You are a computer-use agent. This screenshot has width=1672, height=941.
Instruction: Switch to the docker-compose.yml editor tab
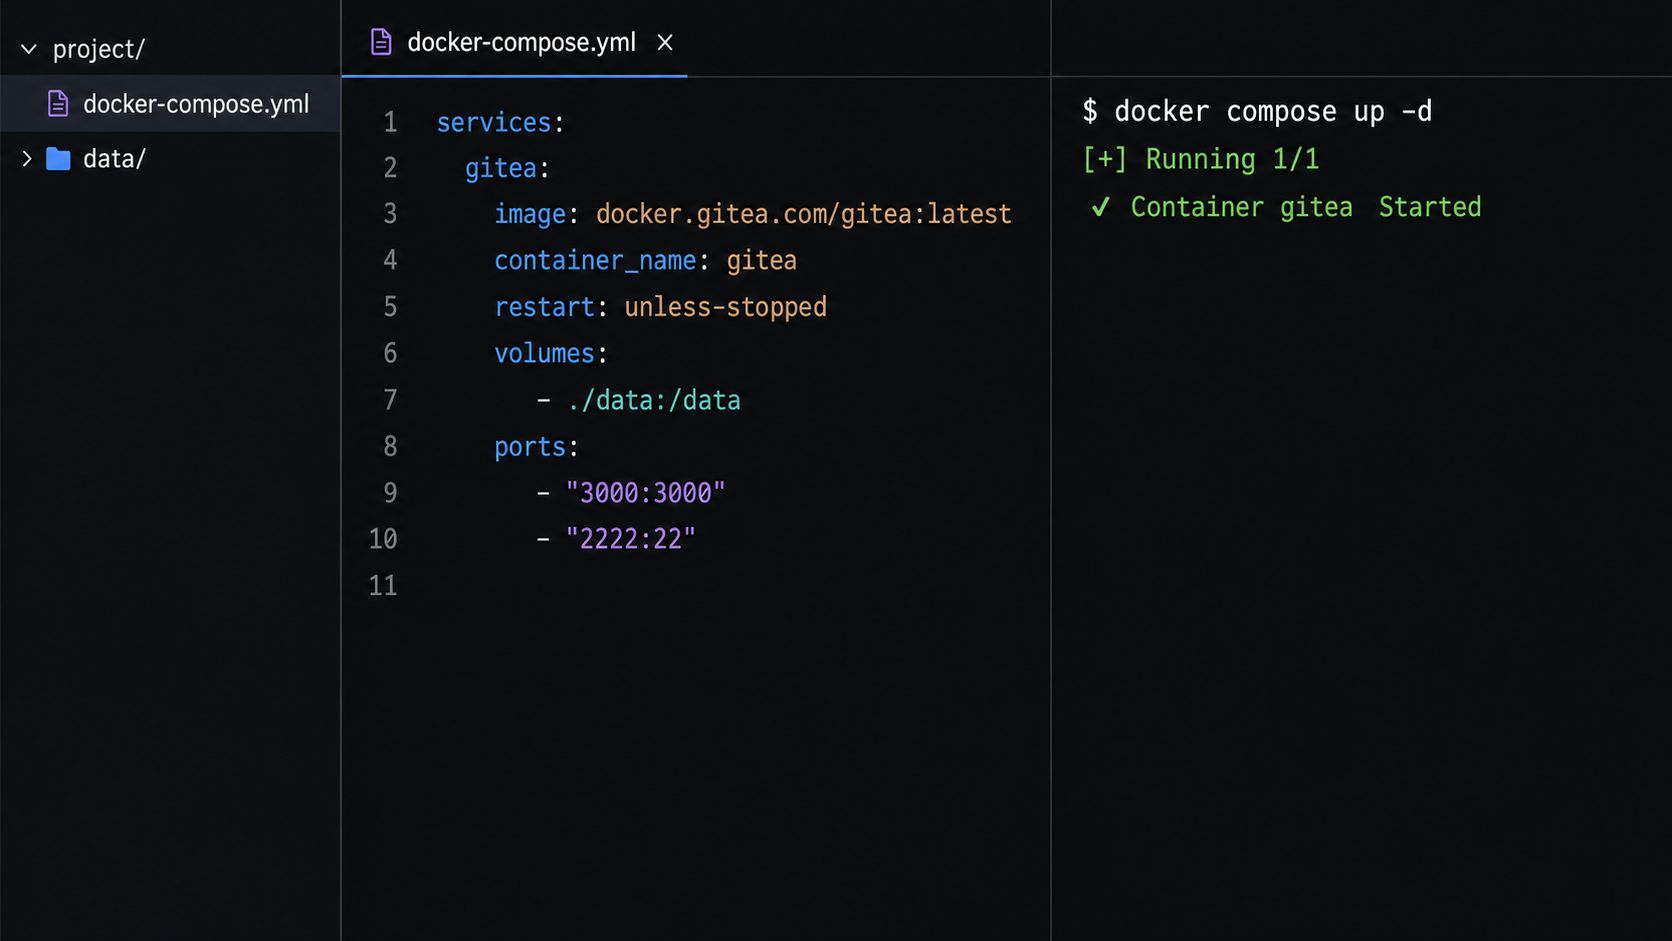(514, 42)
